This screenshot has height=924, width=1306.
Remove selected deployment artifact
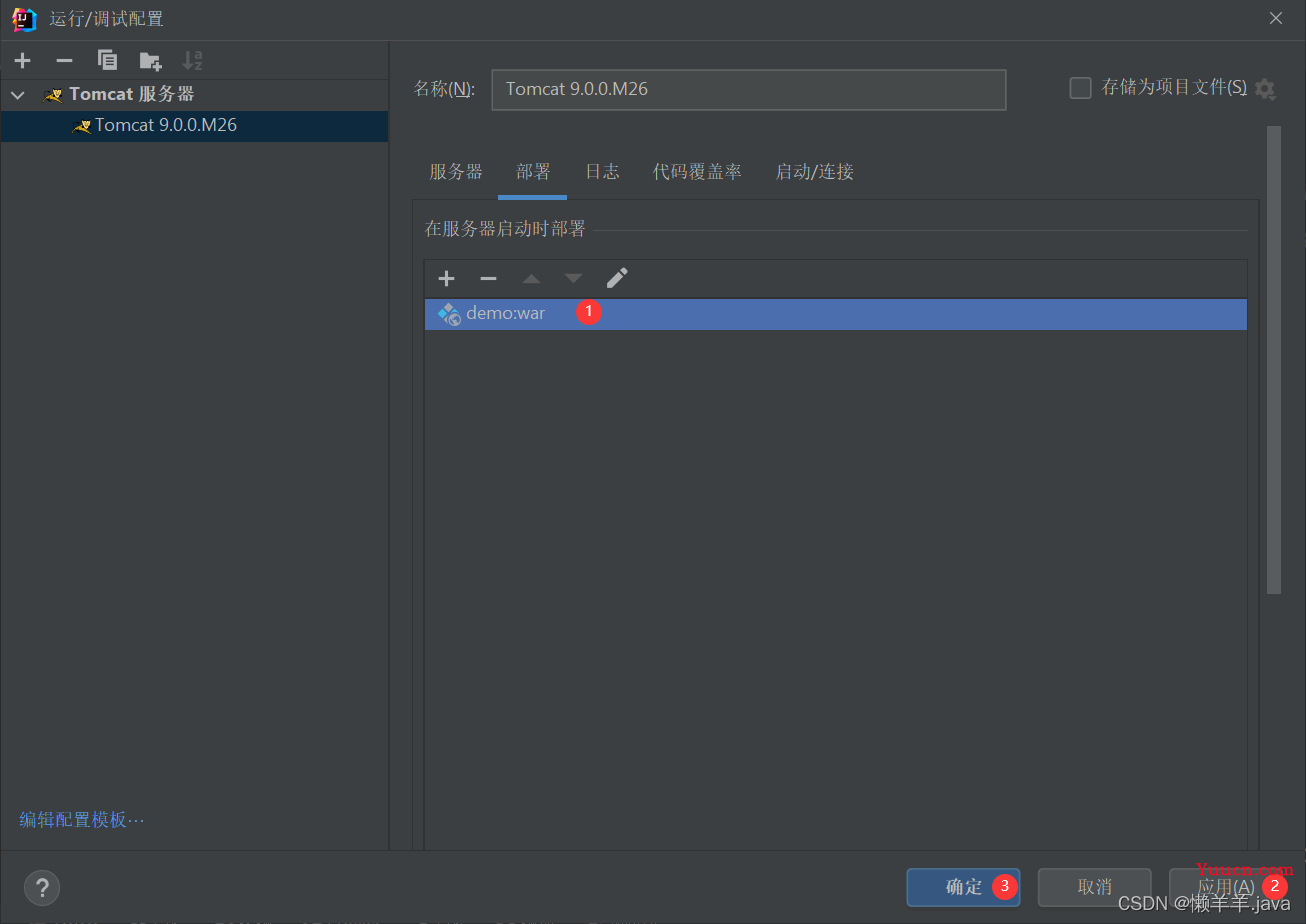click(x=488, y=279)
